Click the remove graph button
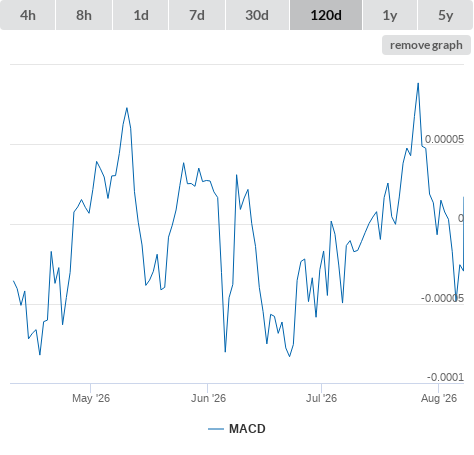Viewport: 474px width, 455px height. [426, 45]
